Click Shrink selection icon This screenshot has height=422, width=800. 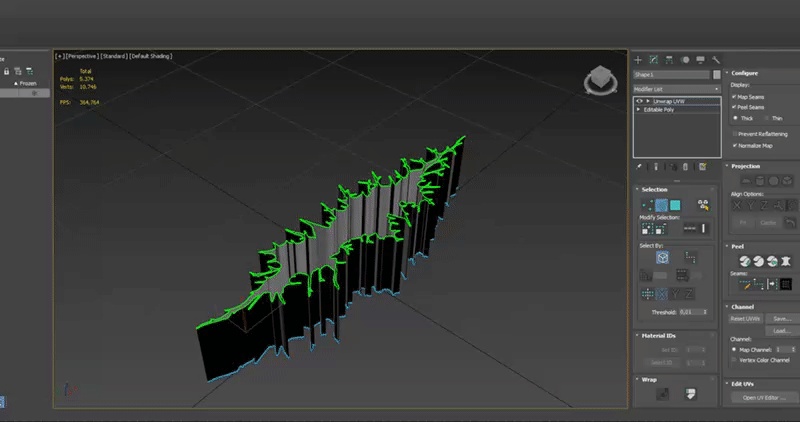660,229
